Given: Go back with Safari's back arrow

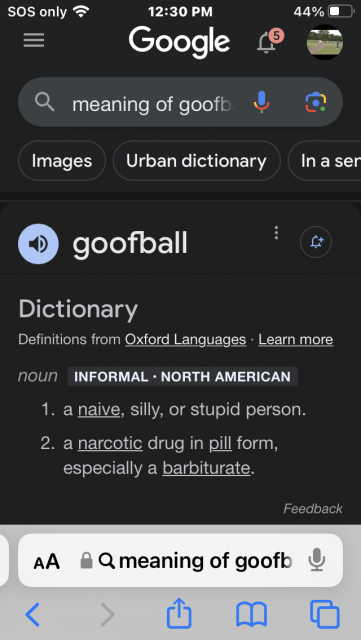Looking at the screenshot, I should coord(33,614).
